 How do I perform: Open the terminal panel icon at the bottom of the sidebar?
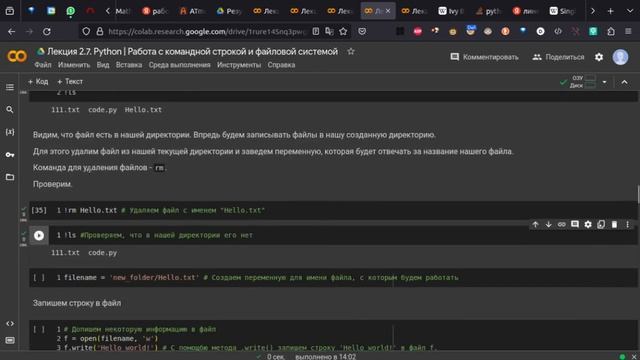pos(10,340)
